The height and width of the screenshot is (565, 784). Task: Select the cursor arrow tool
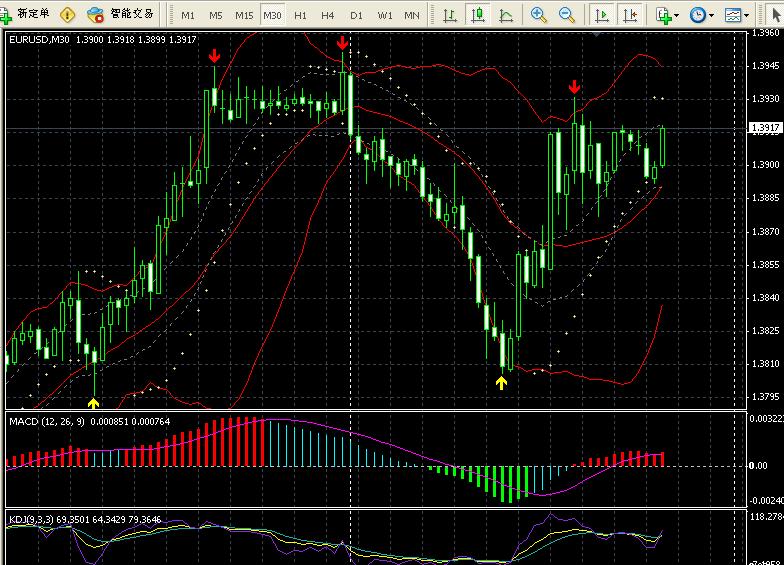click(x=775, y=15)
